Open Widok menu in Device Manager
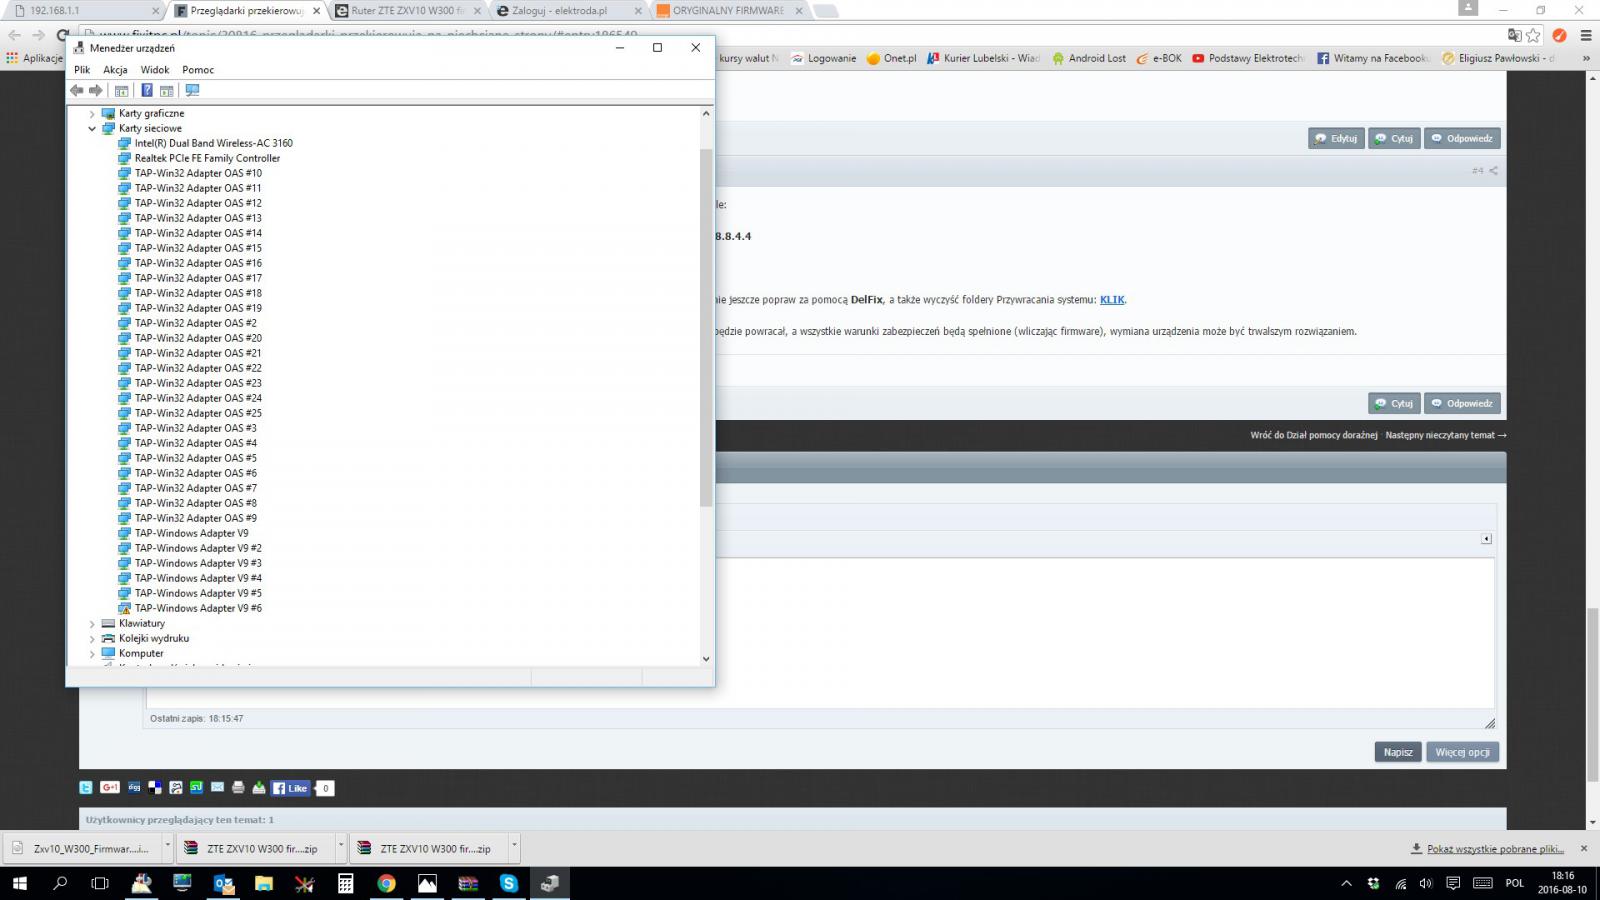This screenshot has width=1600, height=900. point(155,70)
